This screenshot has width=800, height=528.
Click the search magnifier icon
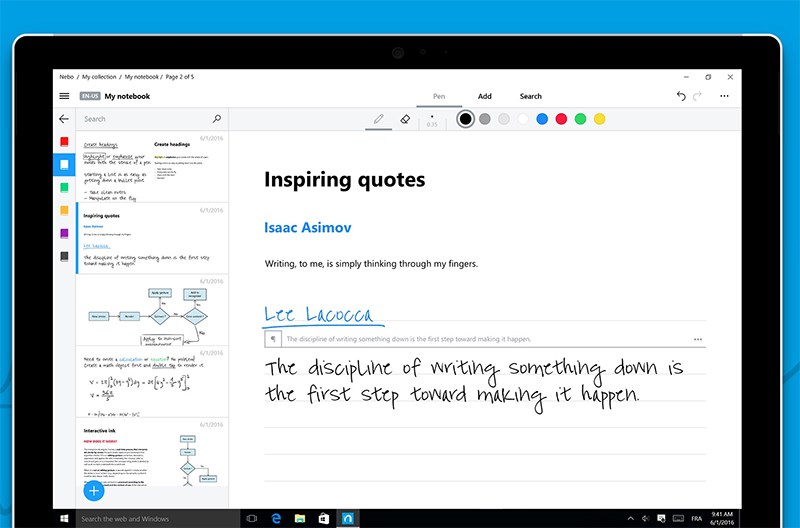click(x=217, y=119)
